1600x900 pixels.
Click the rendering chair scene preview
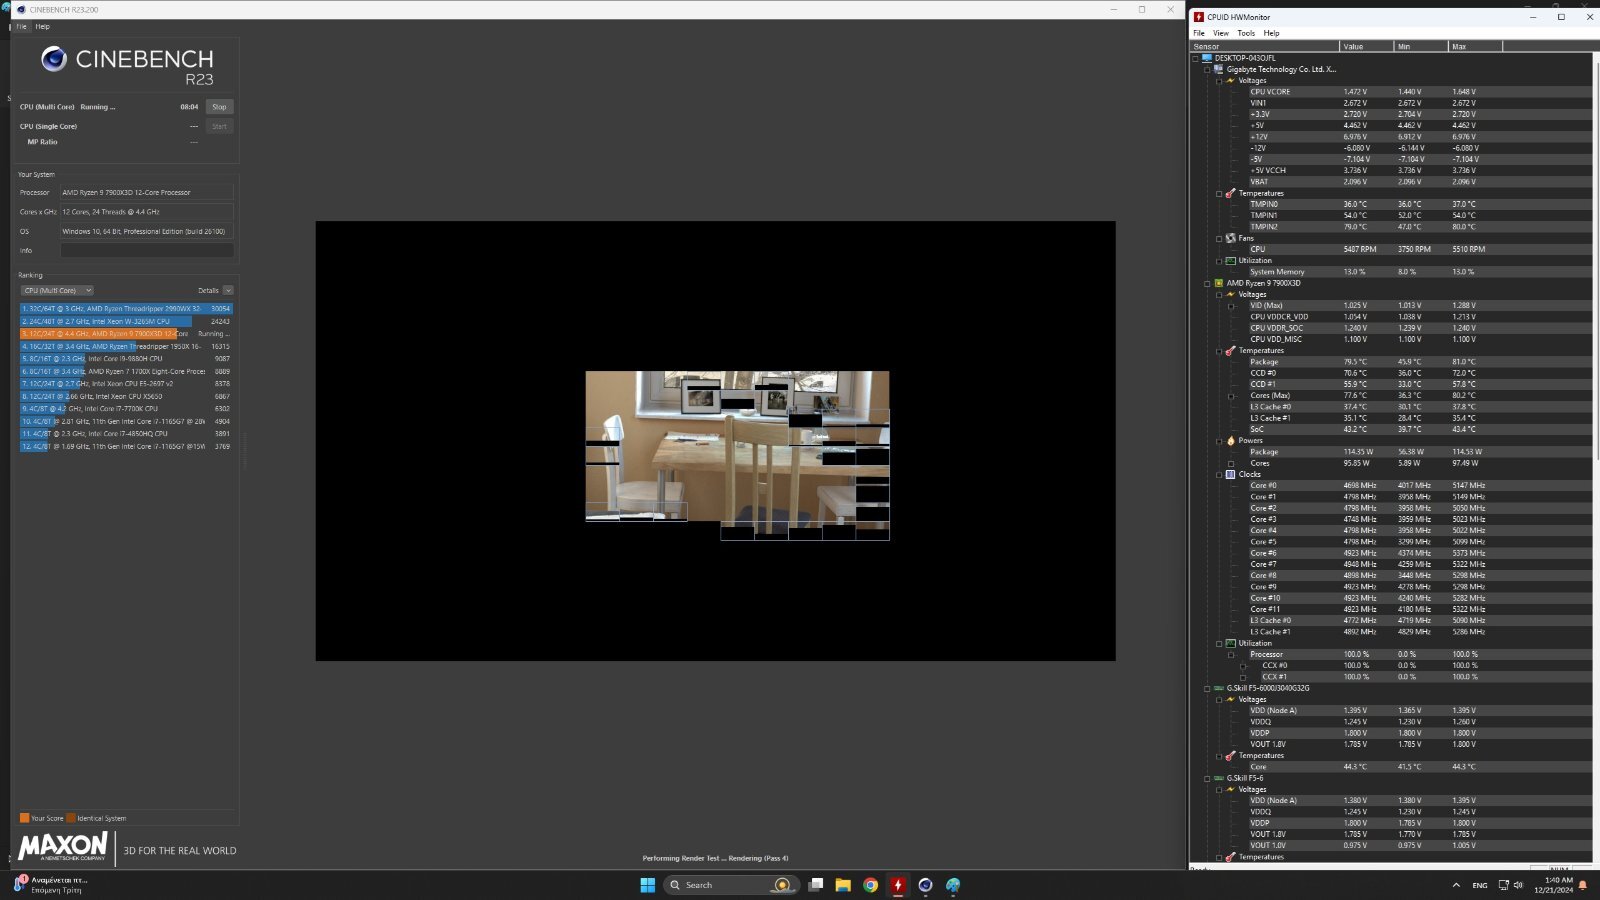pyautogui.click(x=737, y=455)
